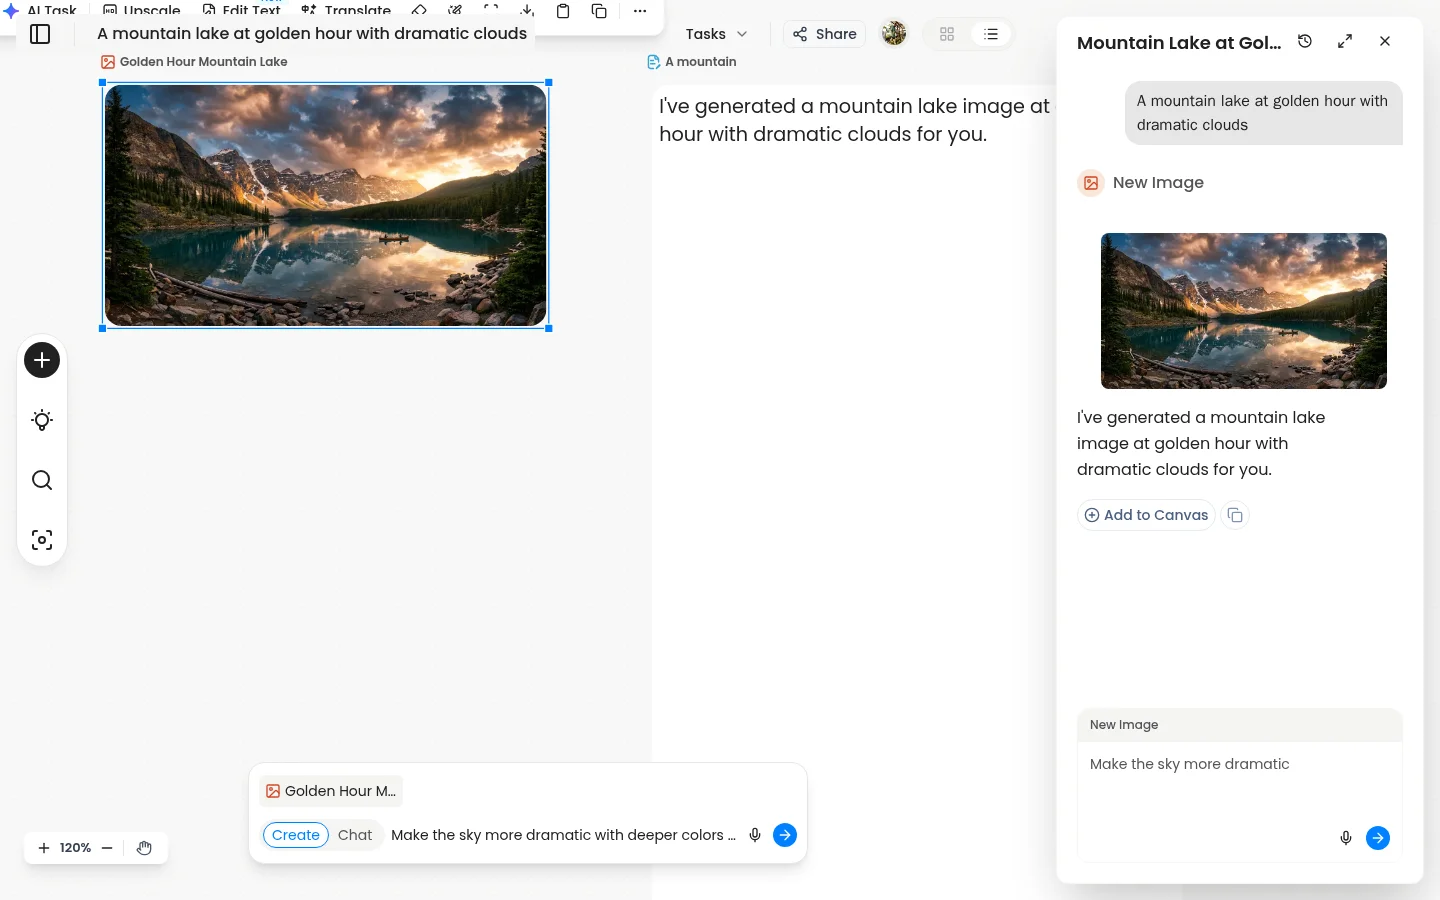Click the bottom prompt text field
The height and width of the screenshot is (900, 1440).
pos(563,835)
